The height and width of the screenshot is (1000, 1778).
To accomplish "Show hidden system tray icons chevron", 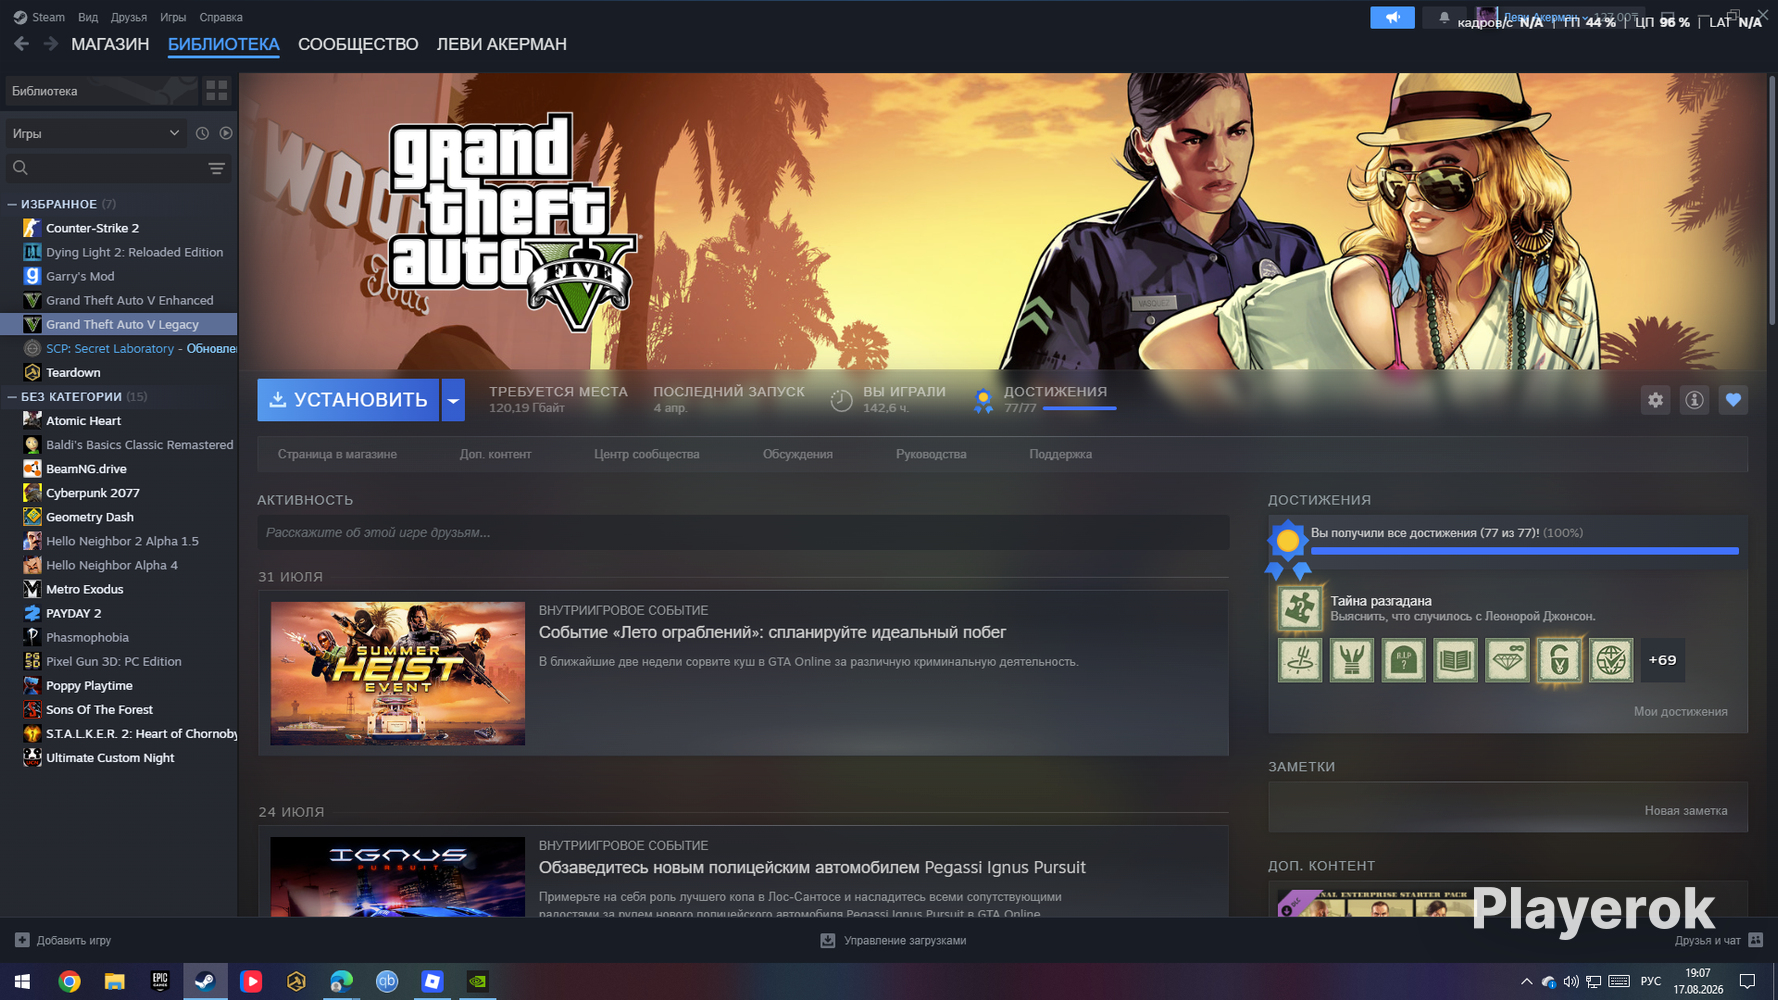I will click(1526, 982).
